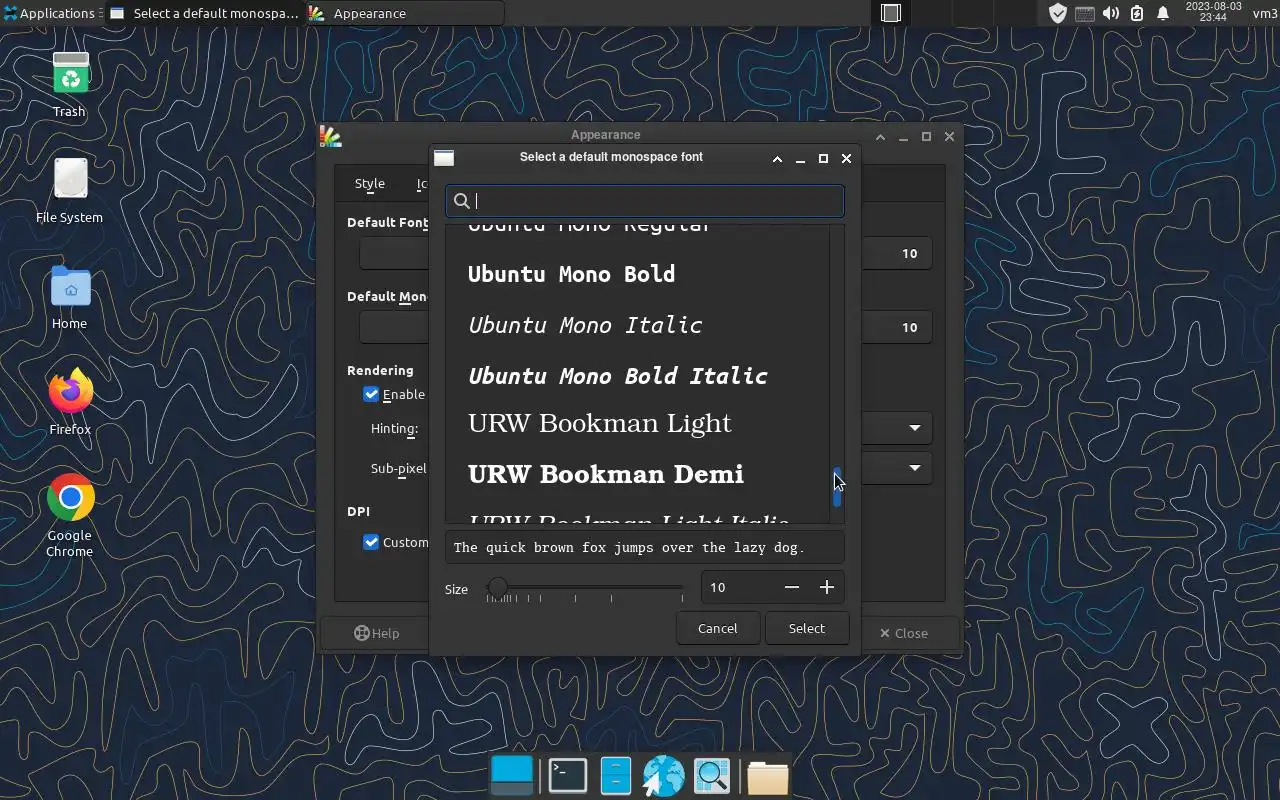The width and height of the screenshot is (1280, 800).
Task: Open application finder magnifier in dock
Action: 712,776
